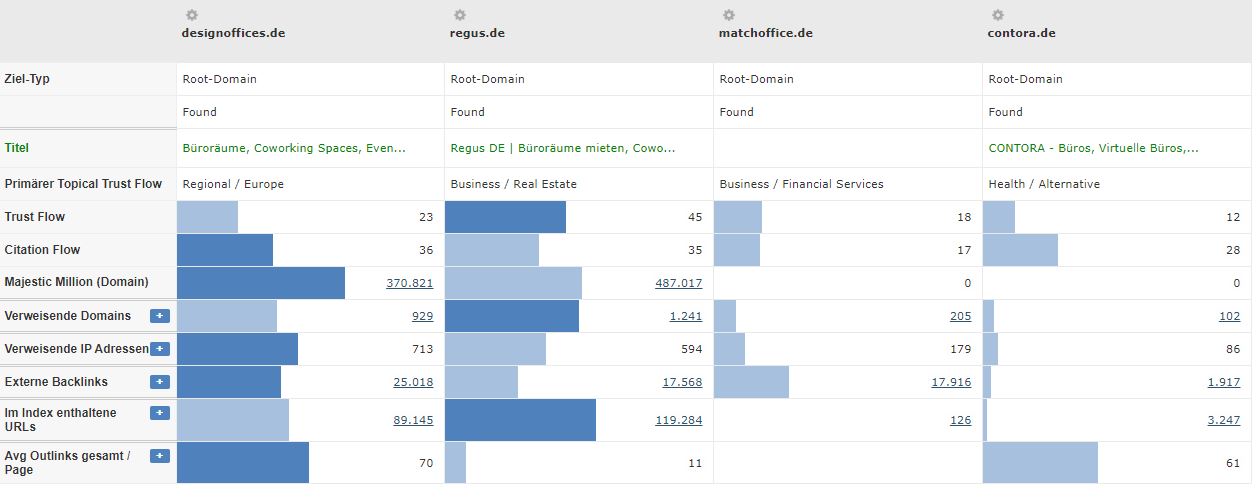Open the gear settings above matchoffice.de
This screenshot has height=497, width=1257.
729,15
